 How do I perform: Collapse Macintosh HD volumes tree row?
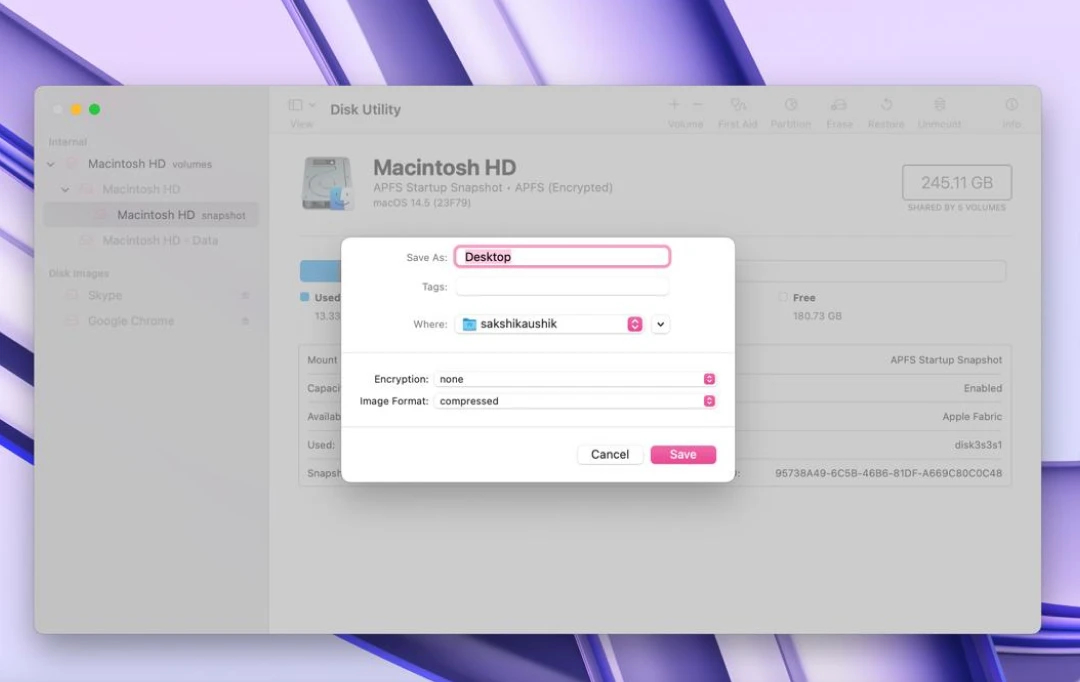[51, 164]
